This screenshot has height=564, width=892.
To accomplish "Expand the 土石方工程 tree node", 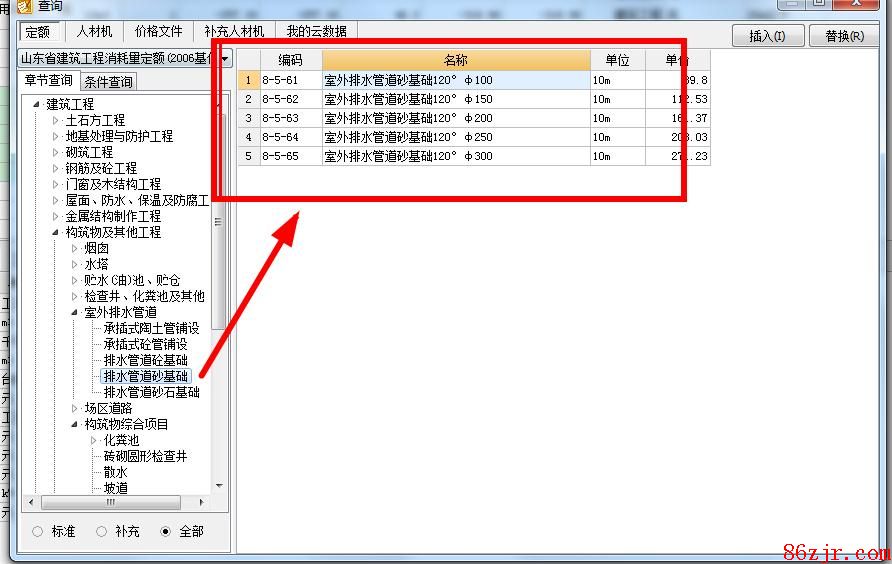I will pyautogui.click(x=56, y=120).
